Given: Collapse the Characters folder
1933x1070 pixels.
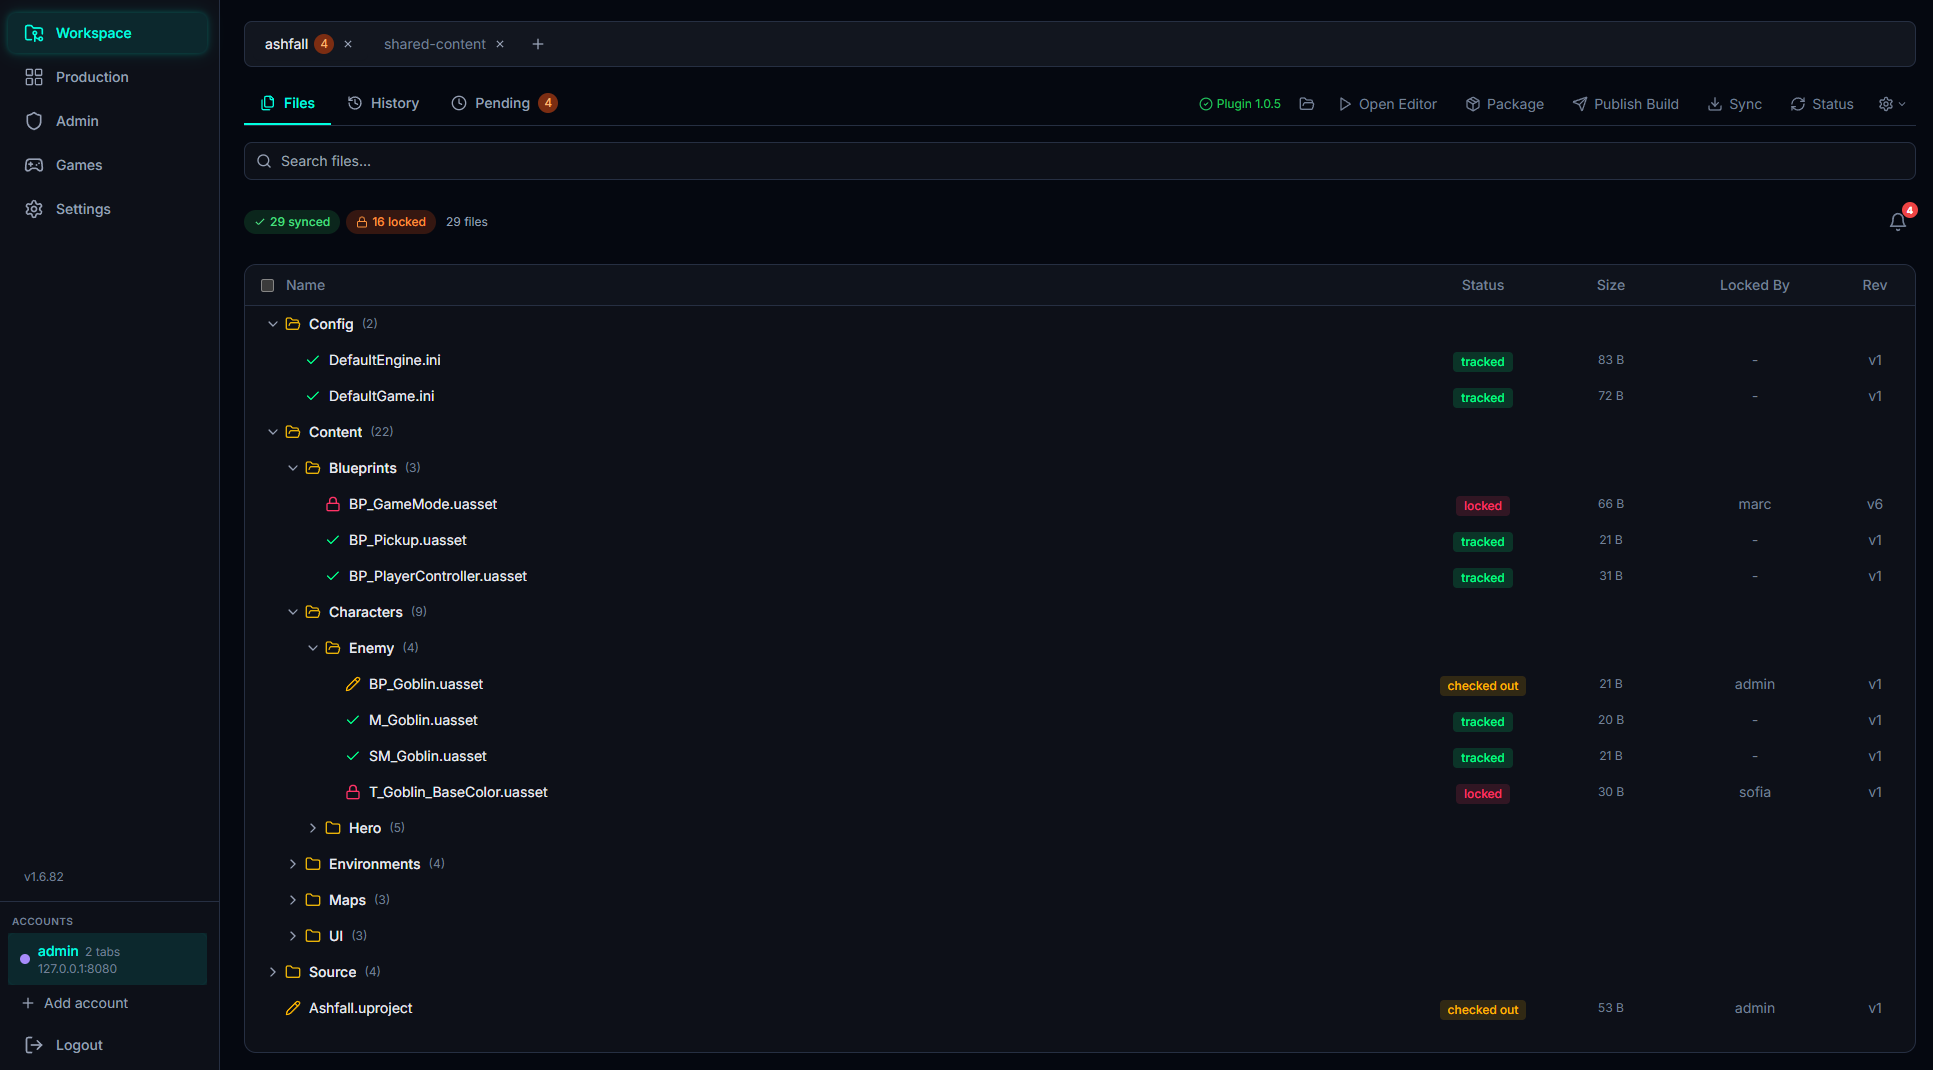Looking at the screenshot, I should click(293, 612).
